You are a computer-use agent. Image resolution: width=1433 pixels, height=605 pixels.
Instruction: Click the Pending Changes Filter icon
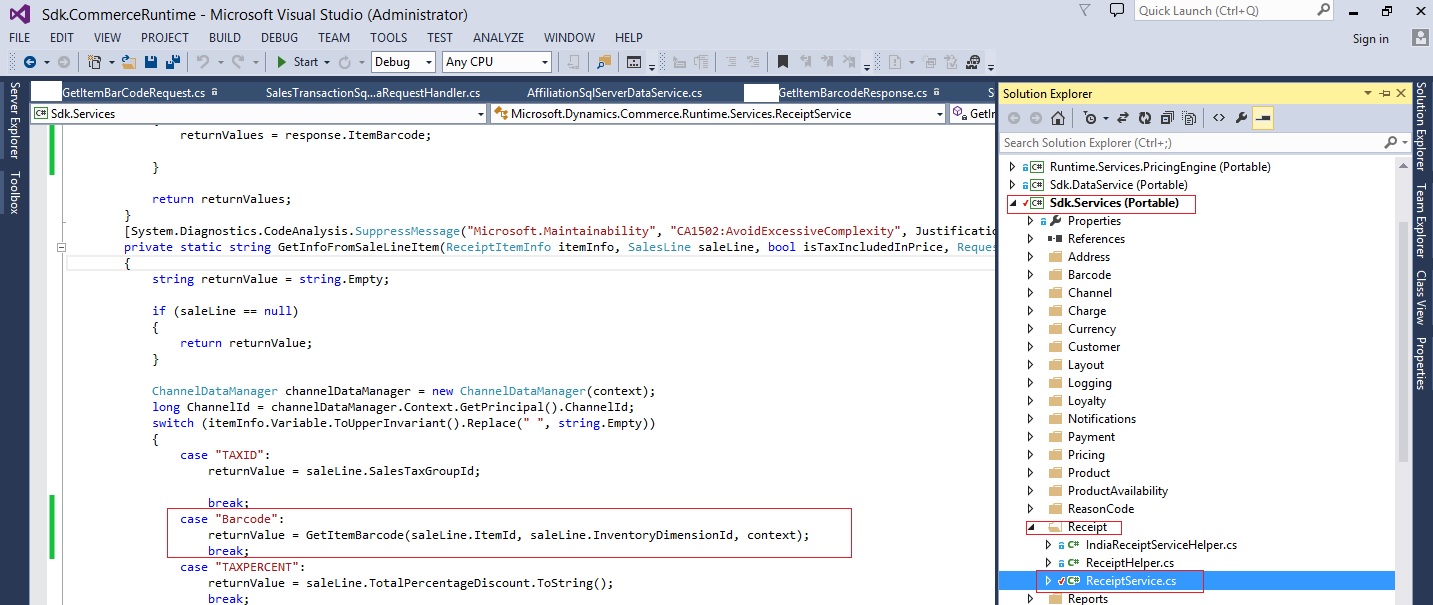tap(1090, 118)
